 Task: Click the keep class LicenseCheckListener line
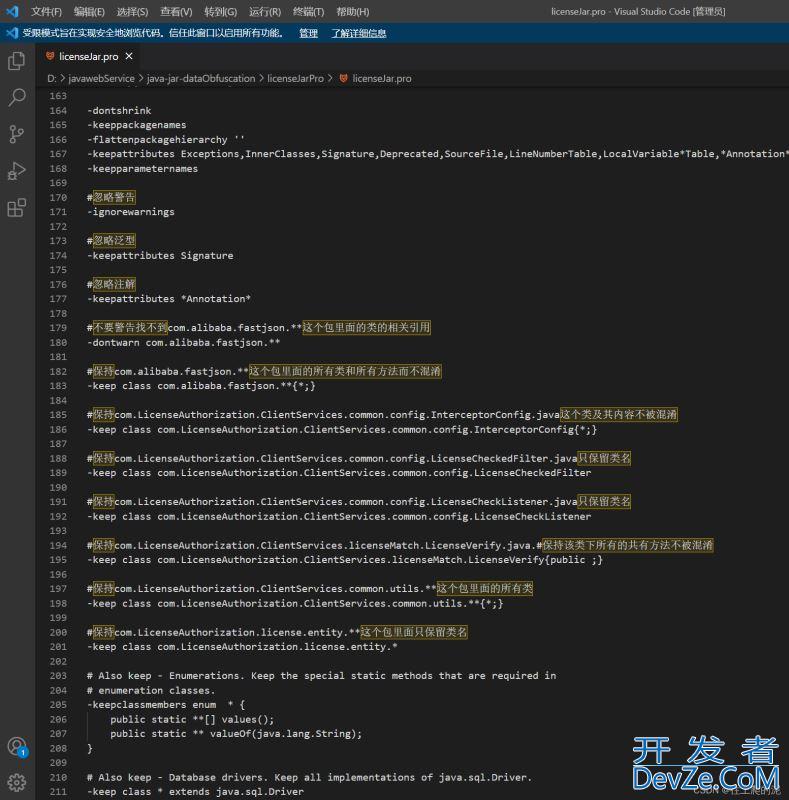tap(339, 516)
